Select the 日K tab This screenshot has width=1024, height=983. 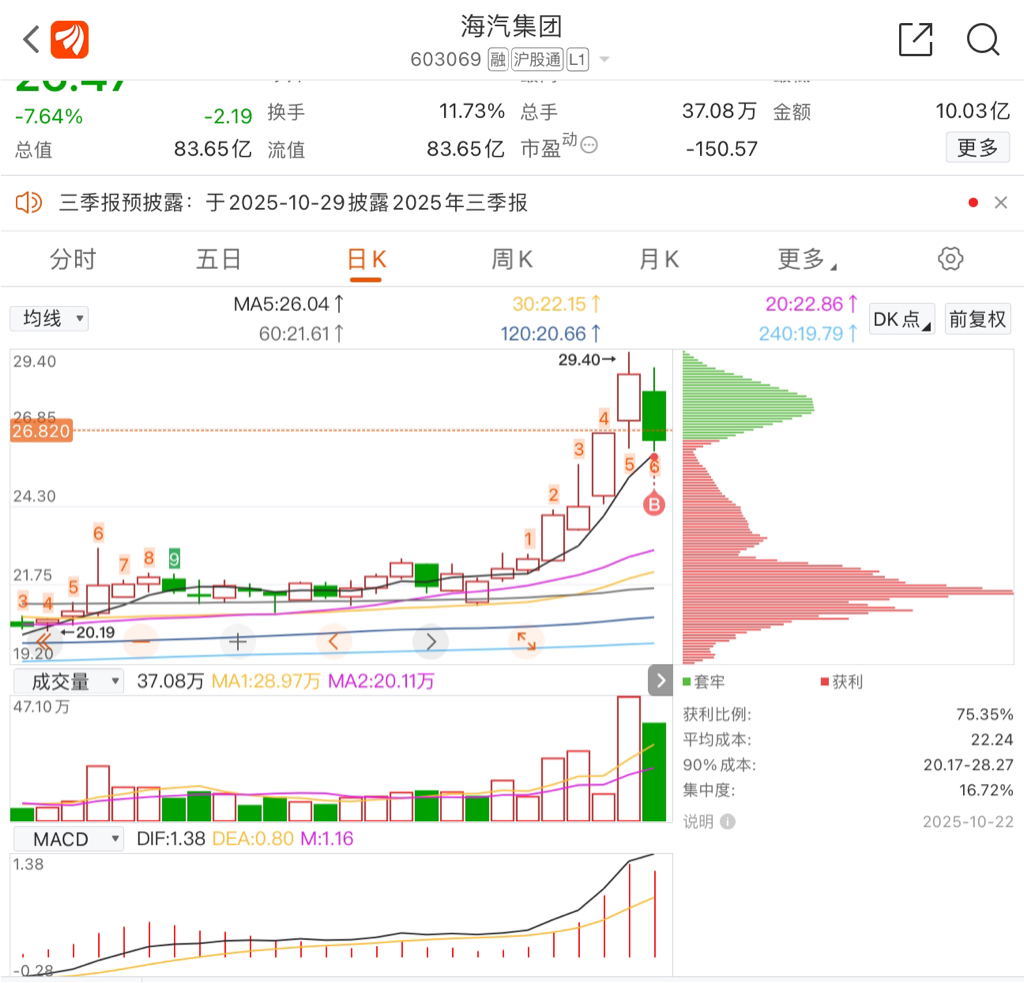[x=366, y=259]
